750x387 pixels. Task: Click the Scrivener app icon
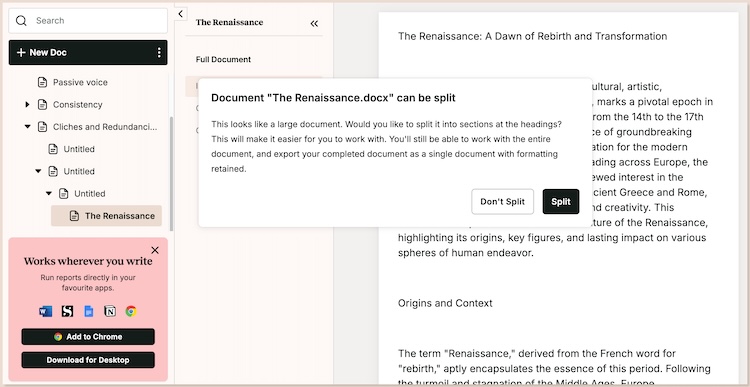point(67,311)
